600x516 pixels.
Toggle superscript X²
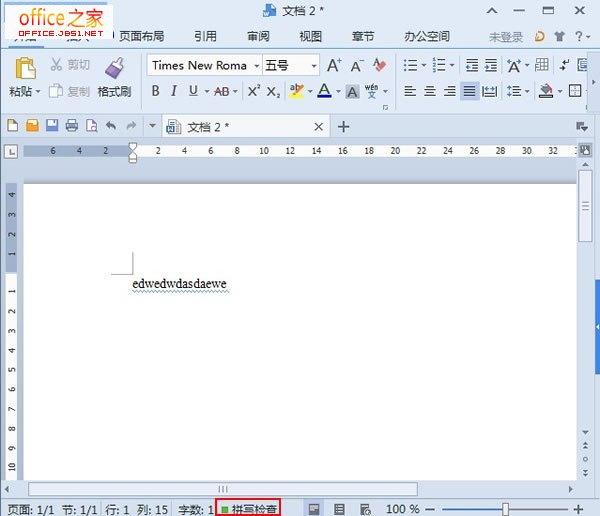click(254, 91)
